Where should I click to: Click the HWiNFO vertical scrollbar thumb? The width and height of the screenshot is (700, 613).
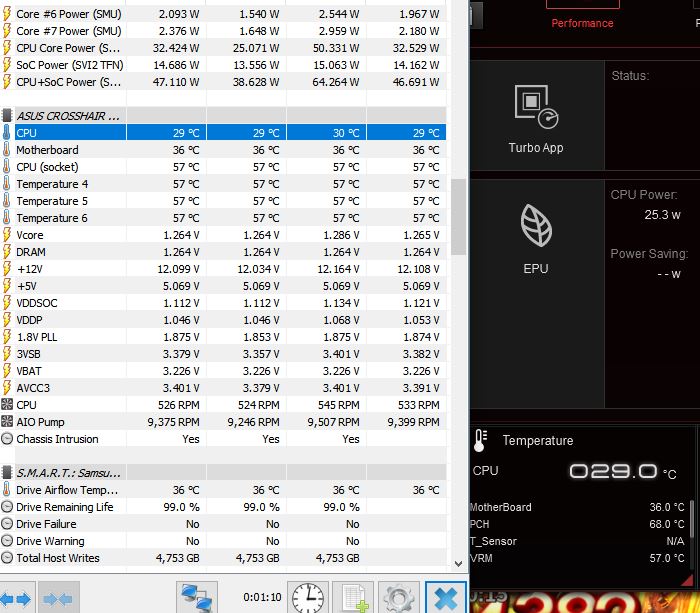click(x=458, y=217)
